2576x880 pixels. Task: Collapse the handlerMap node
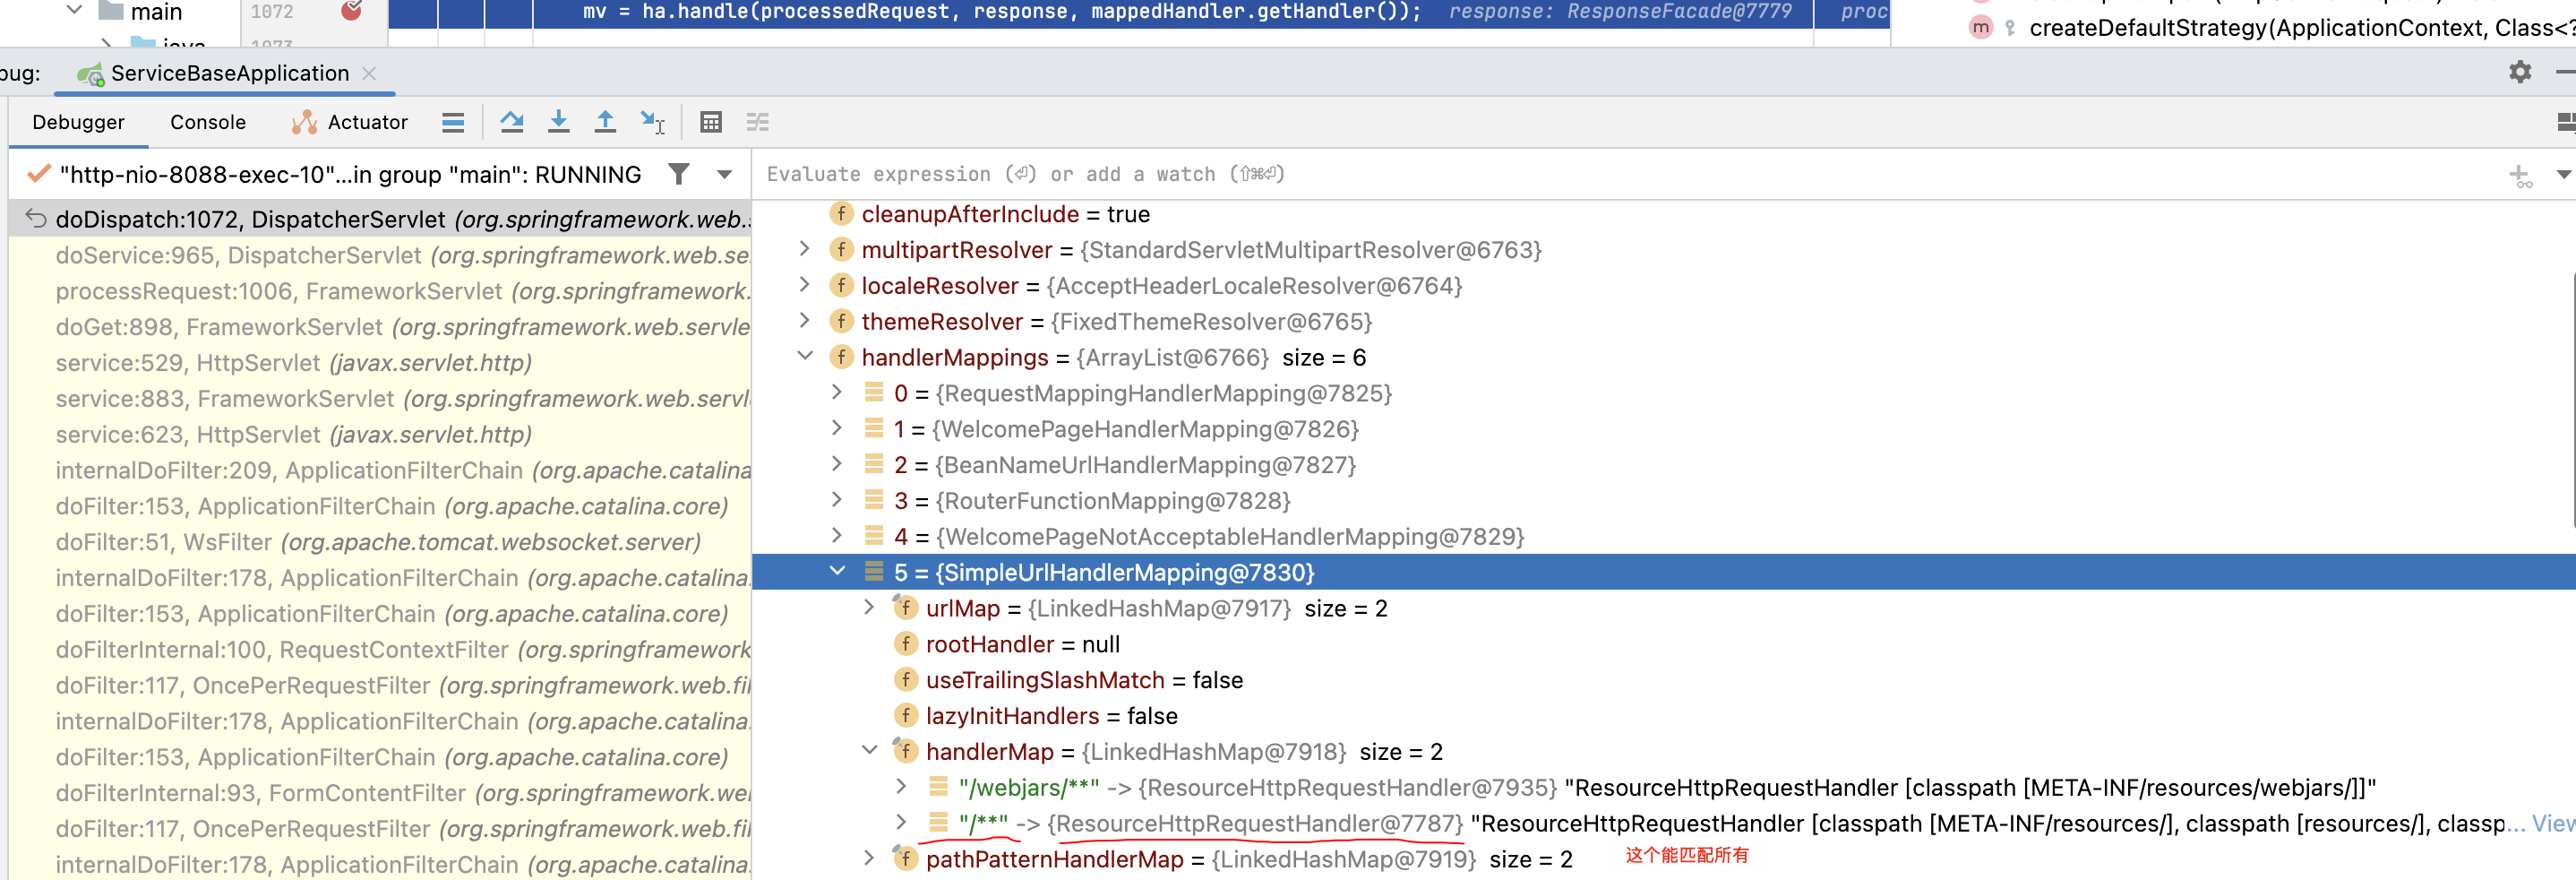point(869,750)
